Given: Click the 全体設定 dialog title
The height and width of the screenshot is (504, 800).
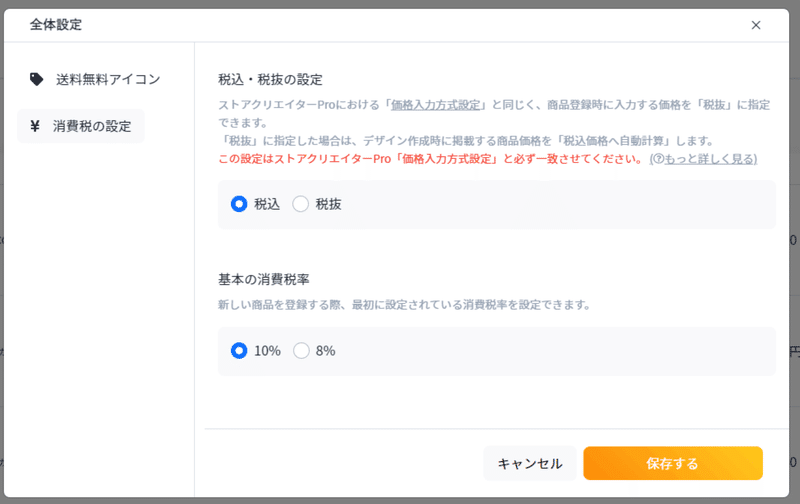Looking at the screenshot, I should (56, 24).
